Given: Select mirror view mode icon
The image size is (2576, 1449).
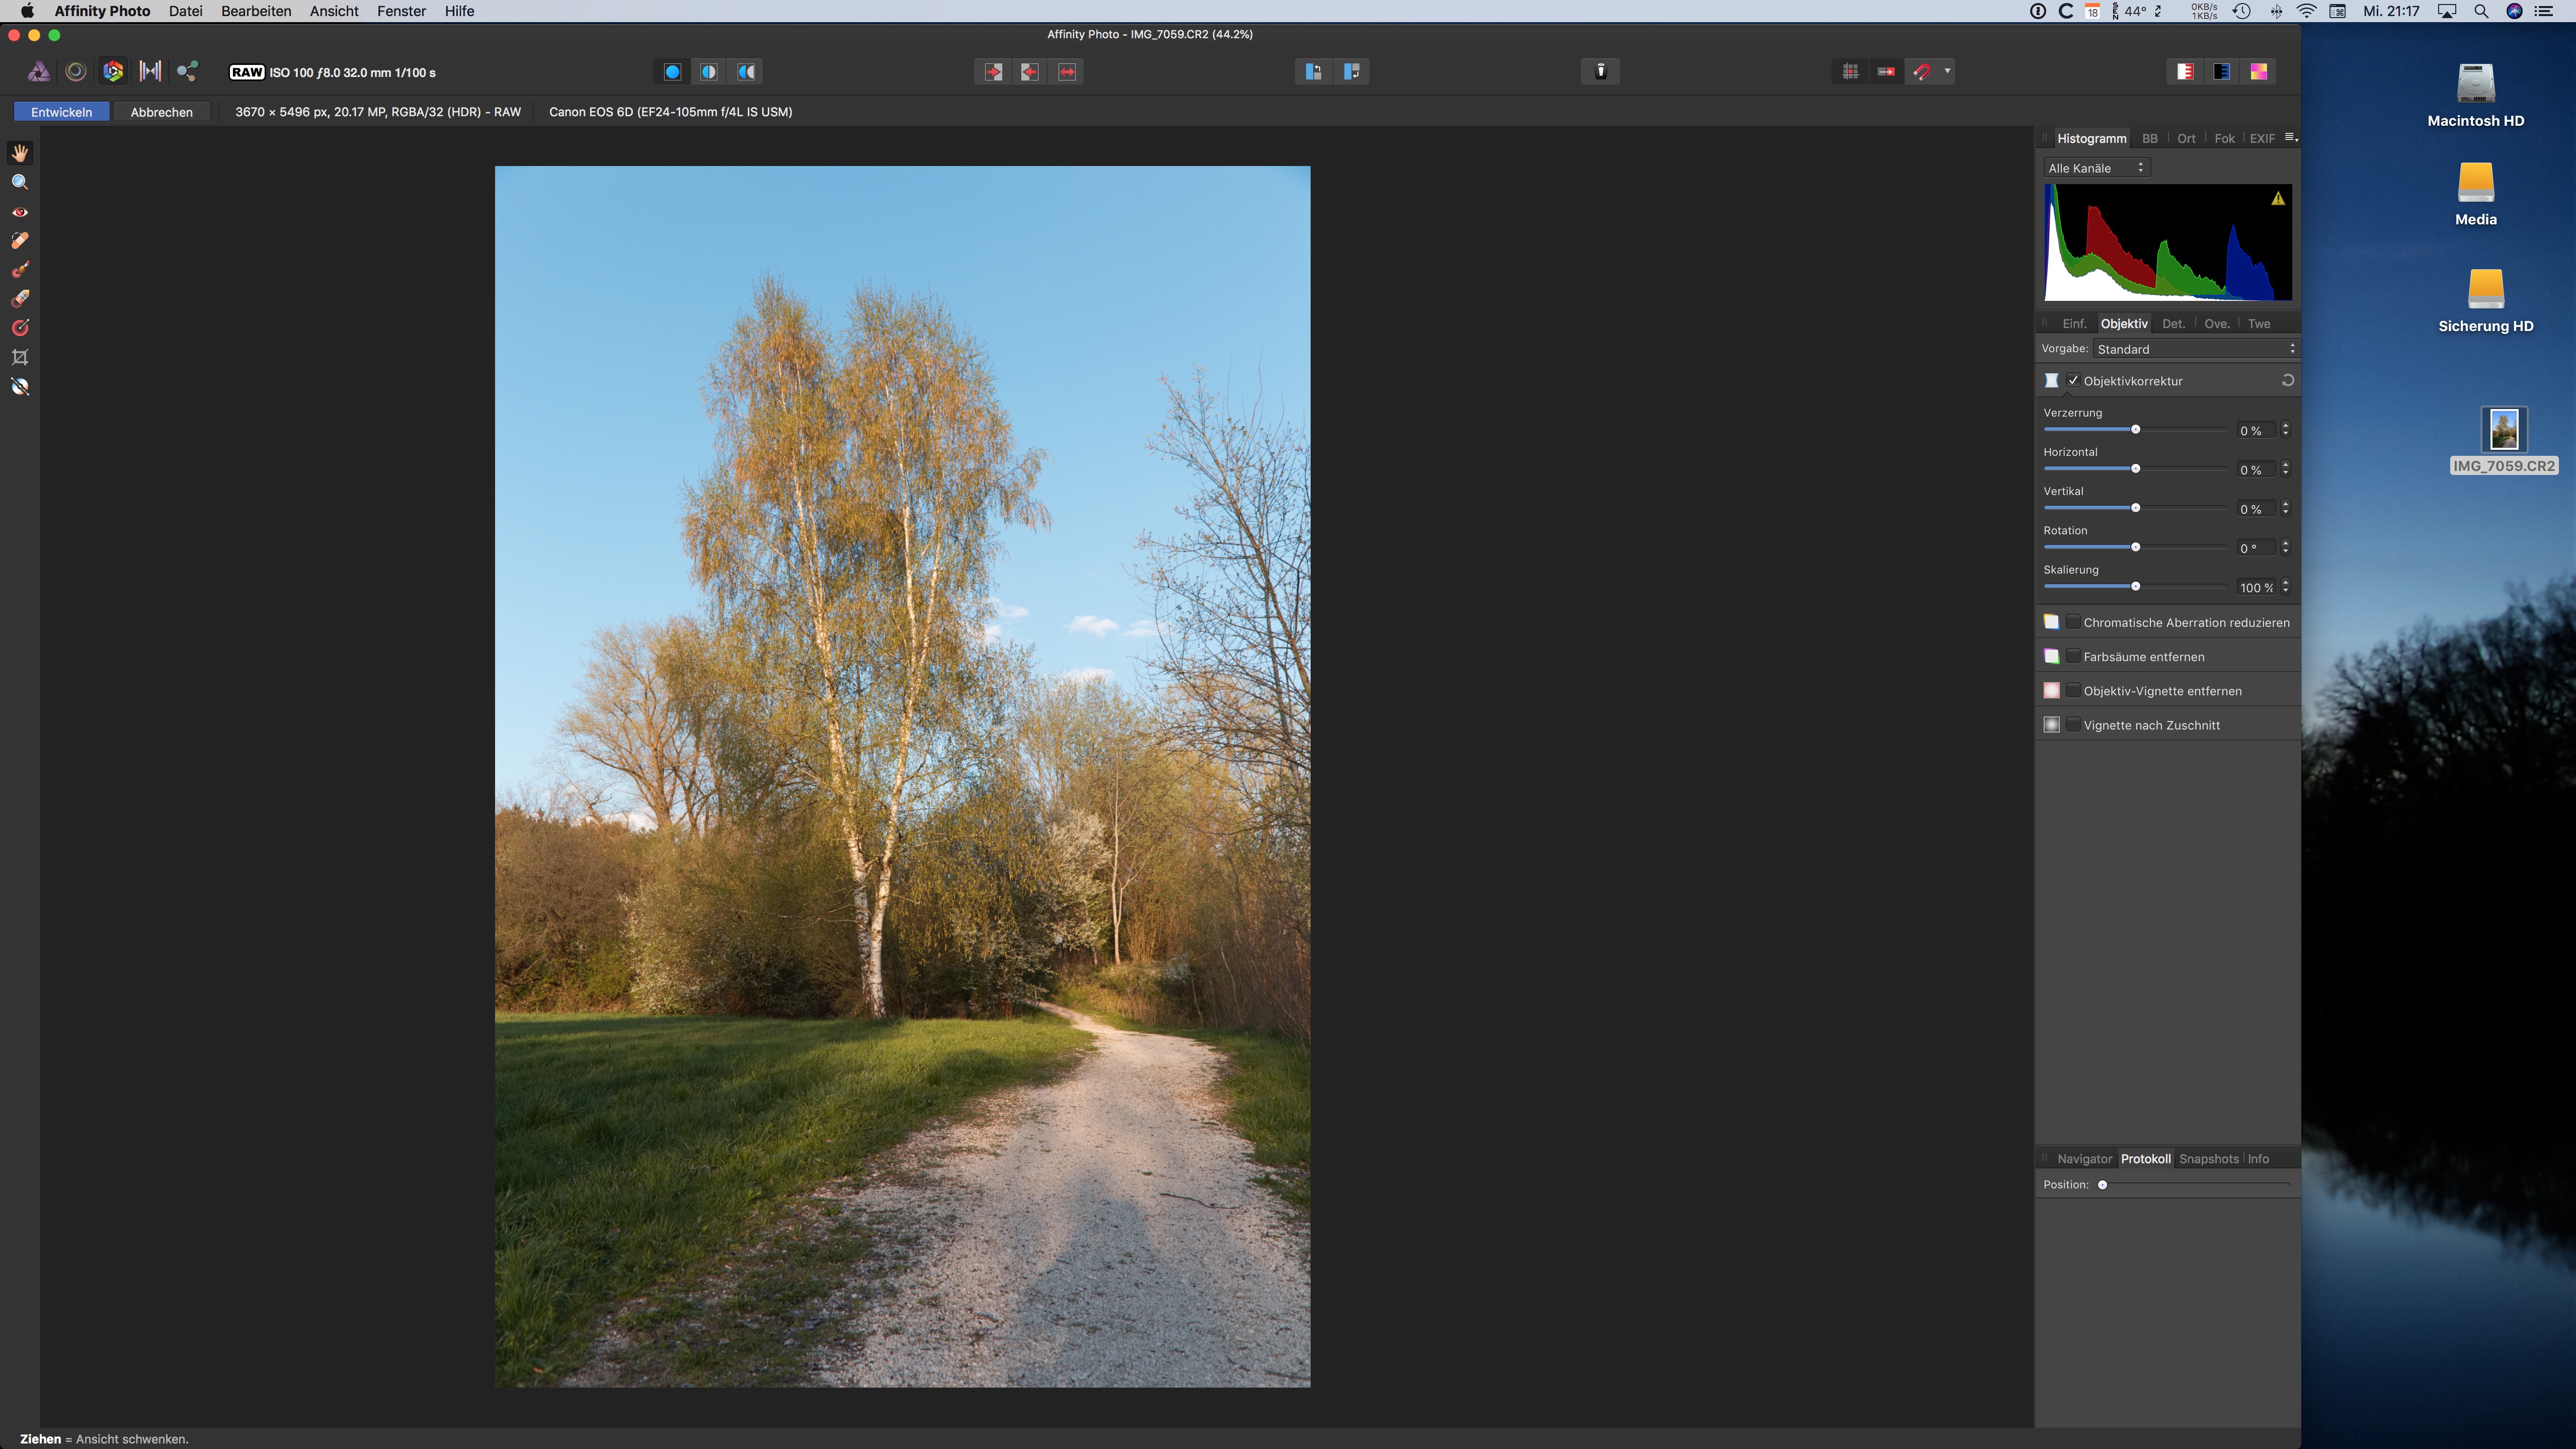Looking at the screenshot, I should coord(746,72).
